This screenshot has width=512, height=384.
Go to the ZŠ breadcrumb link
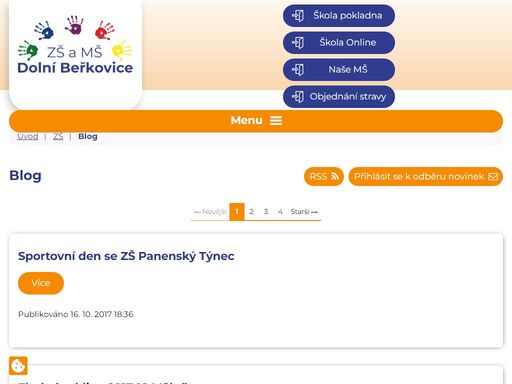click(58, 136)
